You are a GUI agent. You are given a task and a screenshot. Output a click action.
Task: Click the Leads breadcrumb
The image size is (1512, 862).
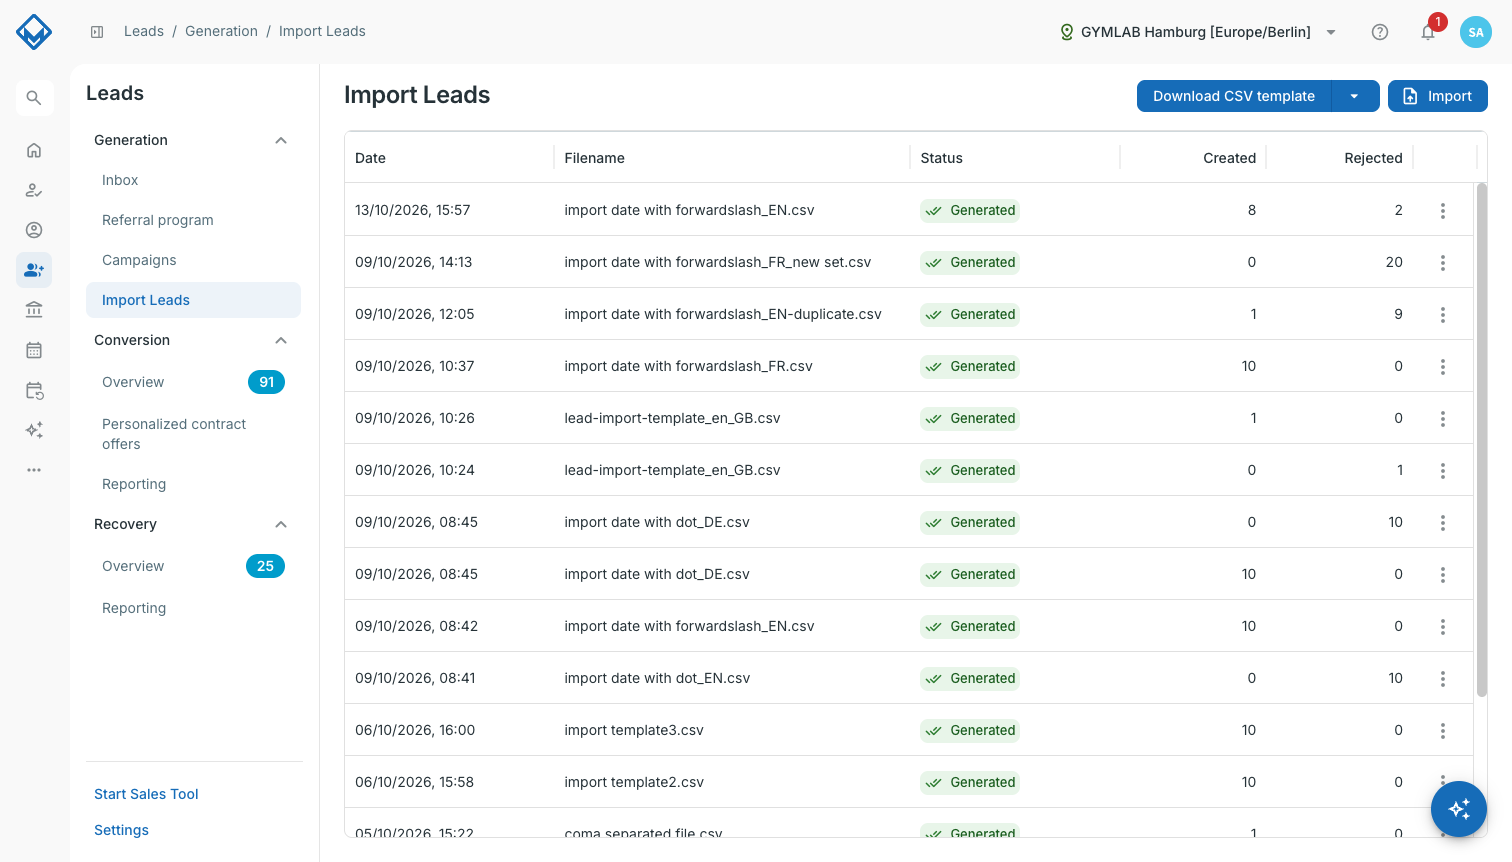144,32
